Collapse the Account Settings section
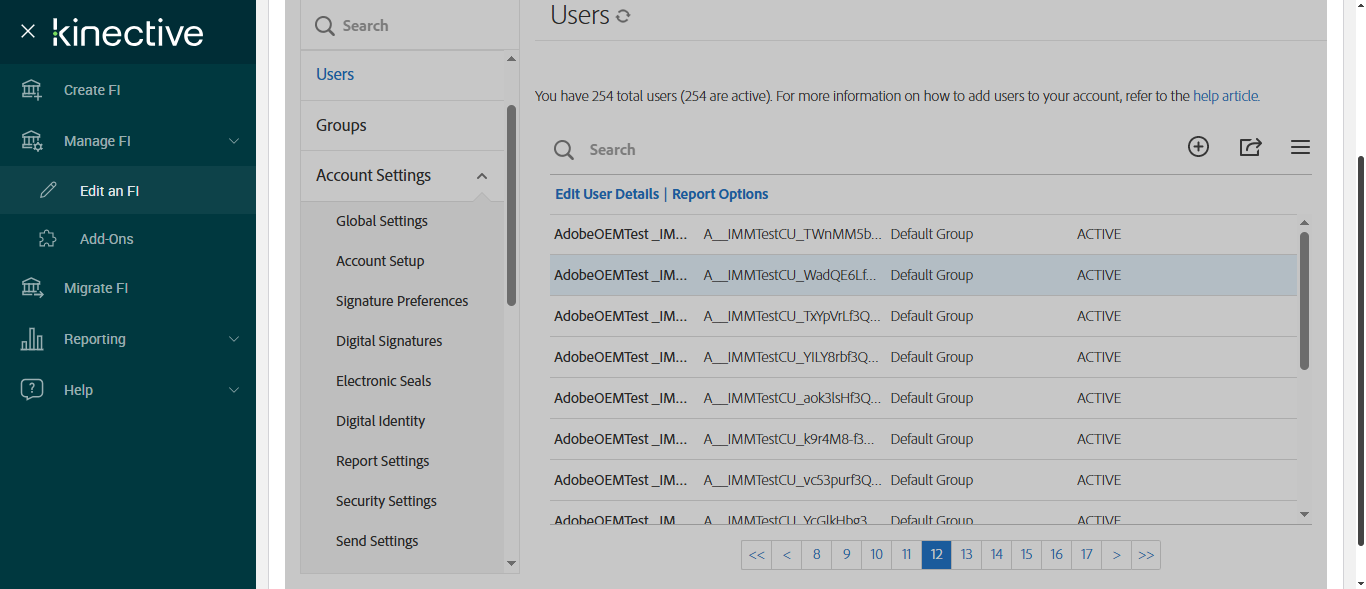The image size is (1366, 589). (482, 176)
